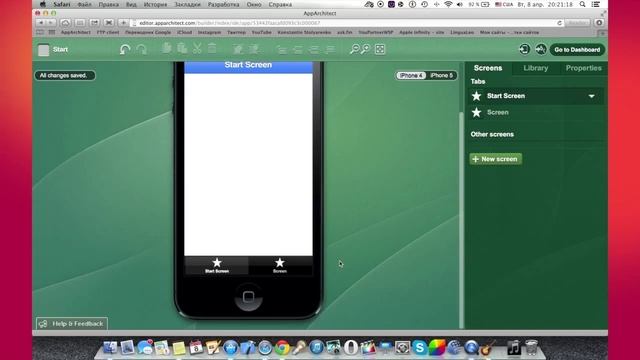The image size is (640, 360).
Task: Open Spotlight search in the menu bar
Action: point(582,4)
